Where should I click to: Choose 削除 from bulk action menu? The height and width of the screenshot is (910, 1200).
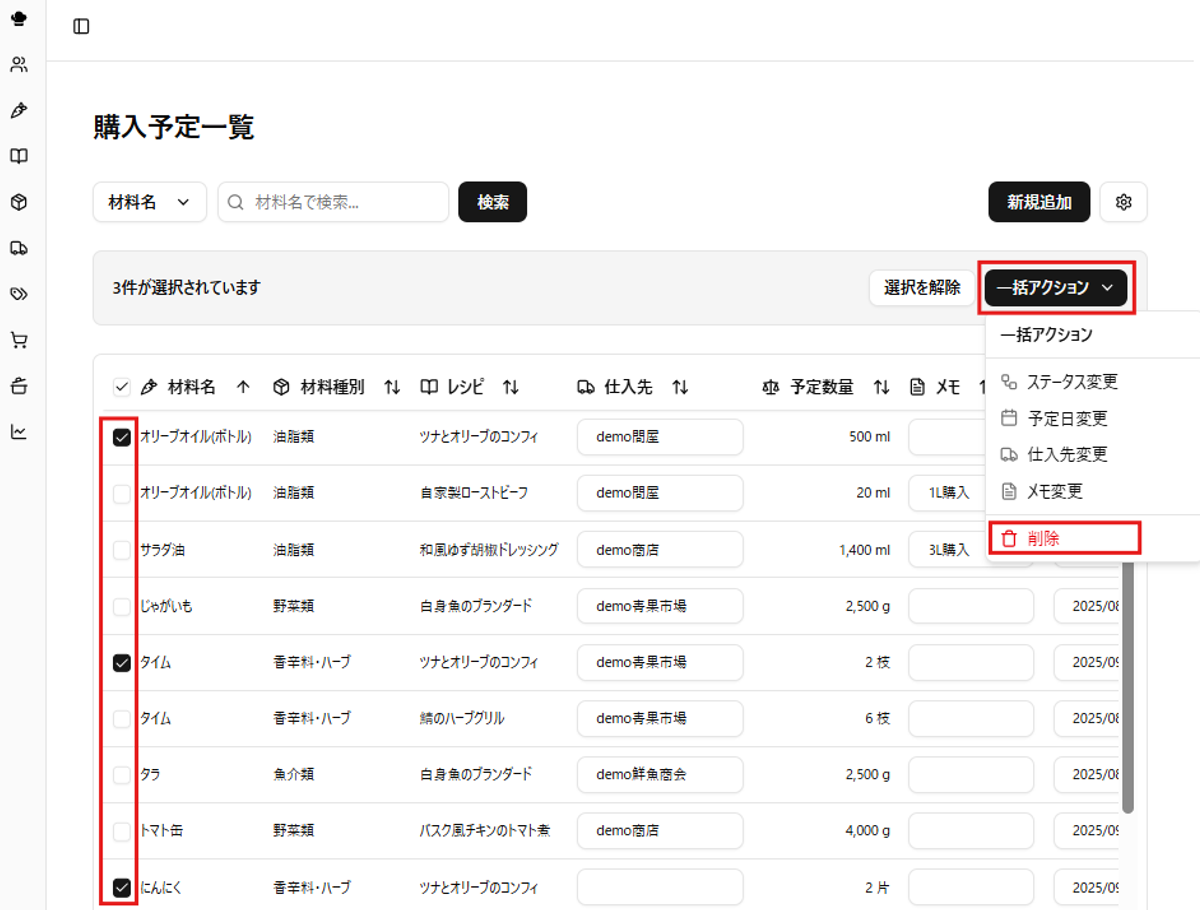click(x=1065, y=538)
